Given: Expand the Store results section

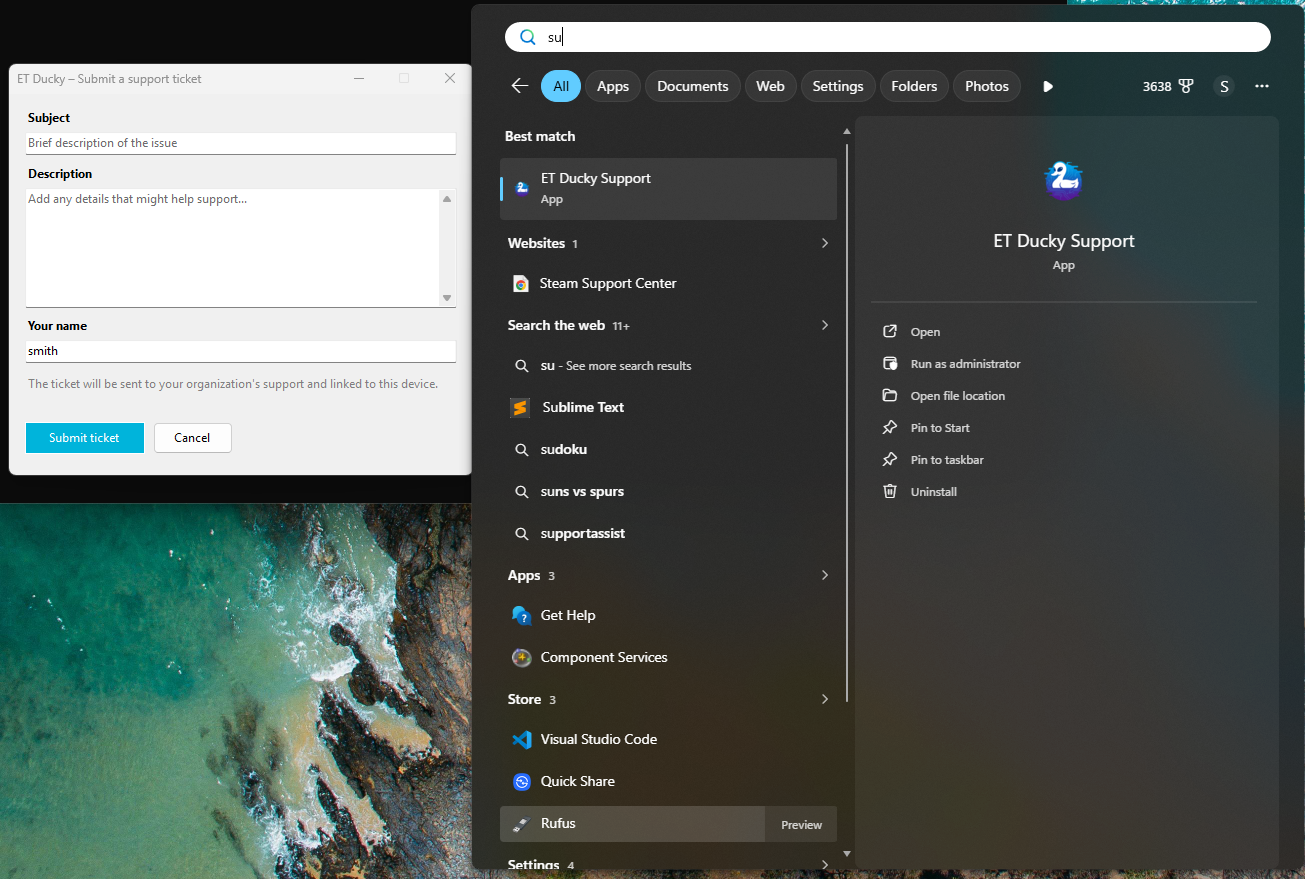Looking at the screenshot, I should (x=824, y=699).
